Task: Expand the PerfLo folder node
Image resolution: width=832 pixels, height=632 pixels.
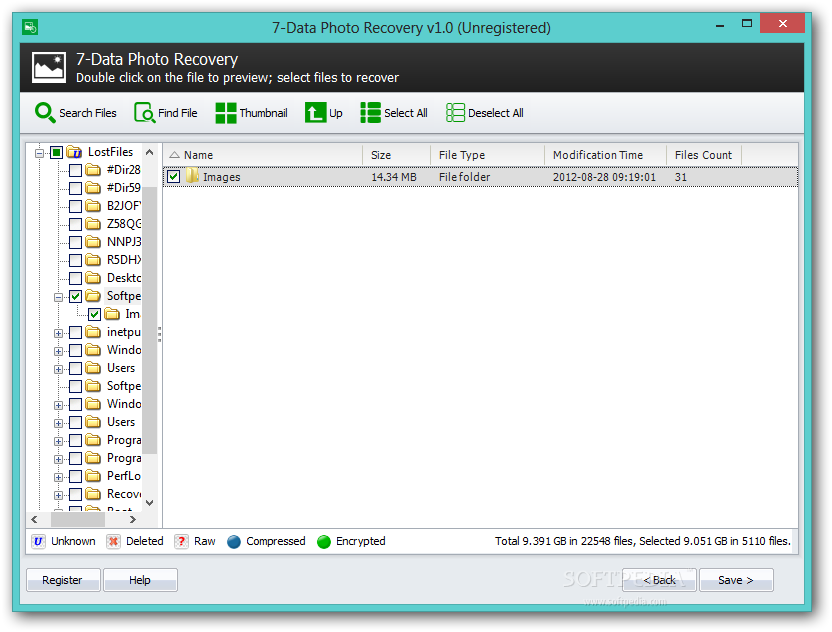Action: tap(58, 477)
